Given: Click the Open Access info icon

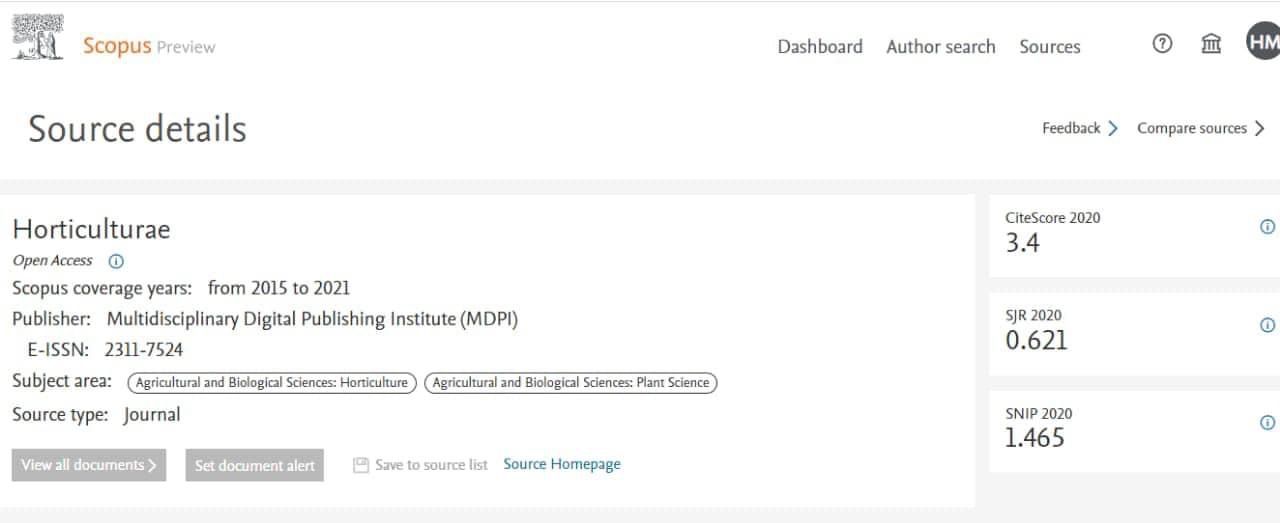Looking at the screenshot, I should 116,261.
